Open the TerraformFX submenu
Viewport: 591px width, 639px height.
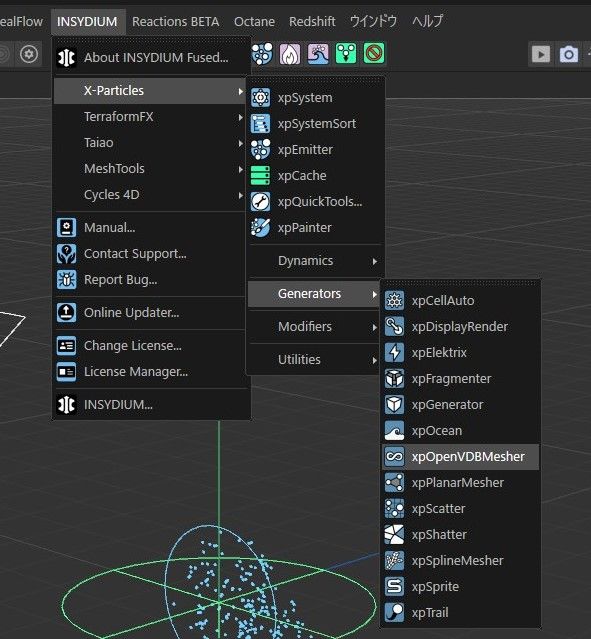click(150, 117)
